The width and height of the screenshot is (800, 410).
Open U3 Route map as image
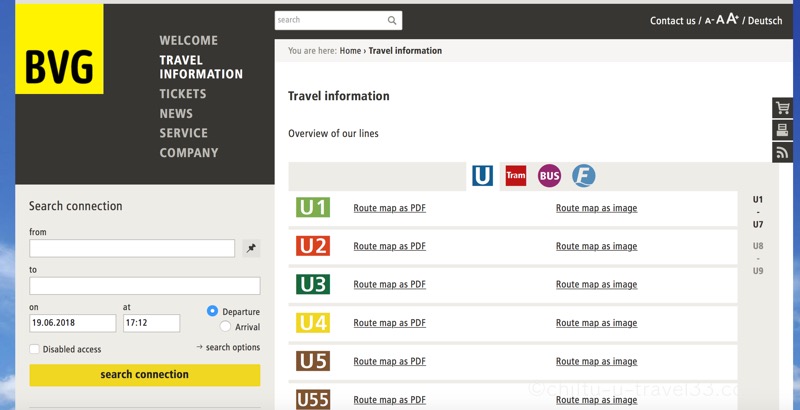[596, 285]
